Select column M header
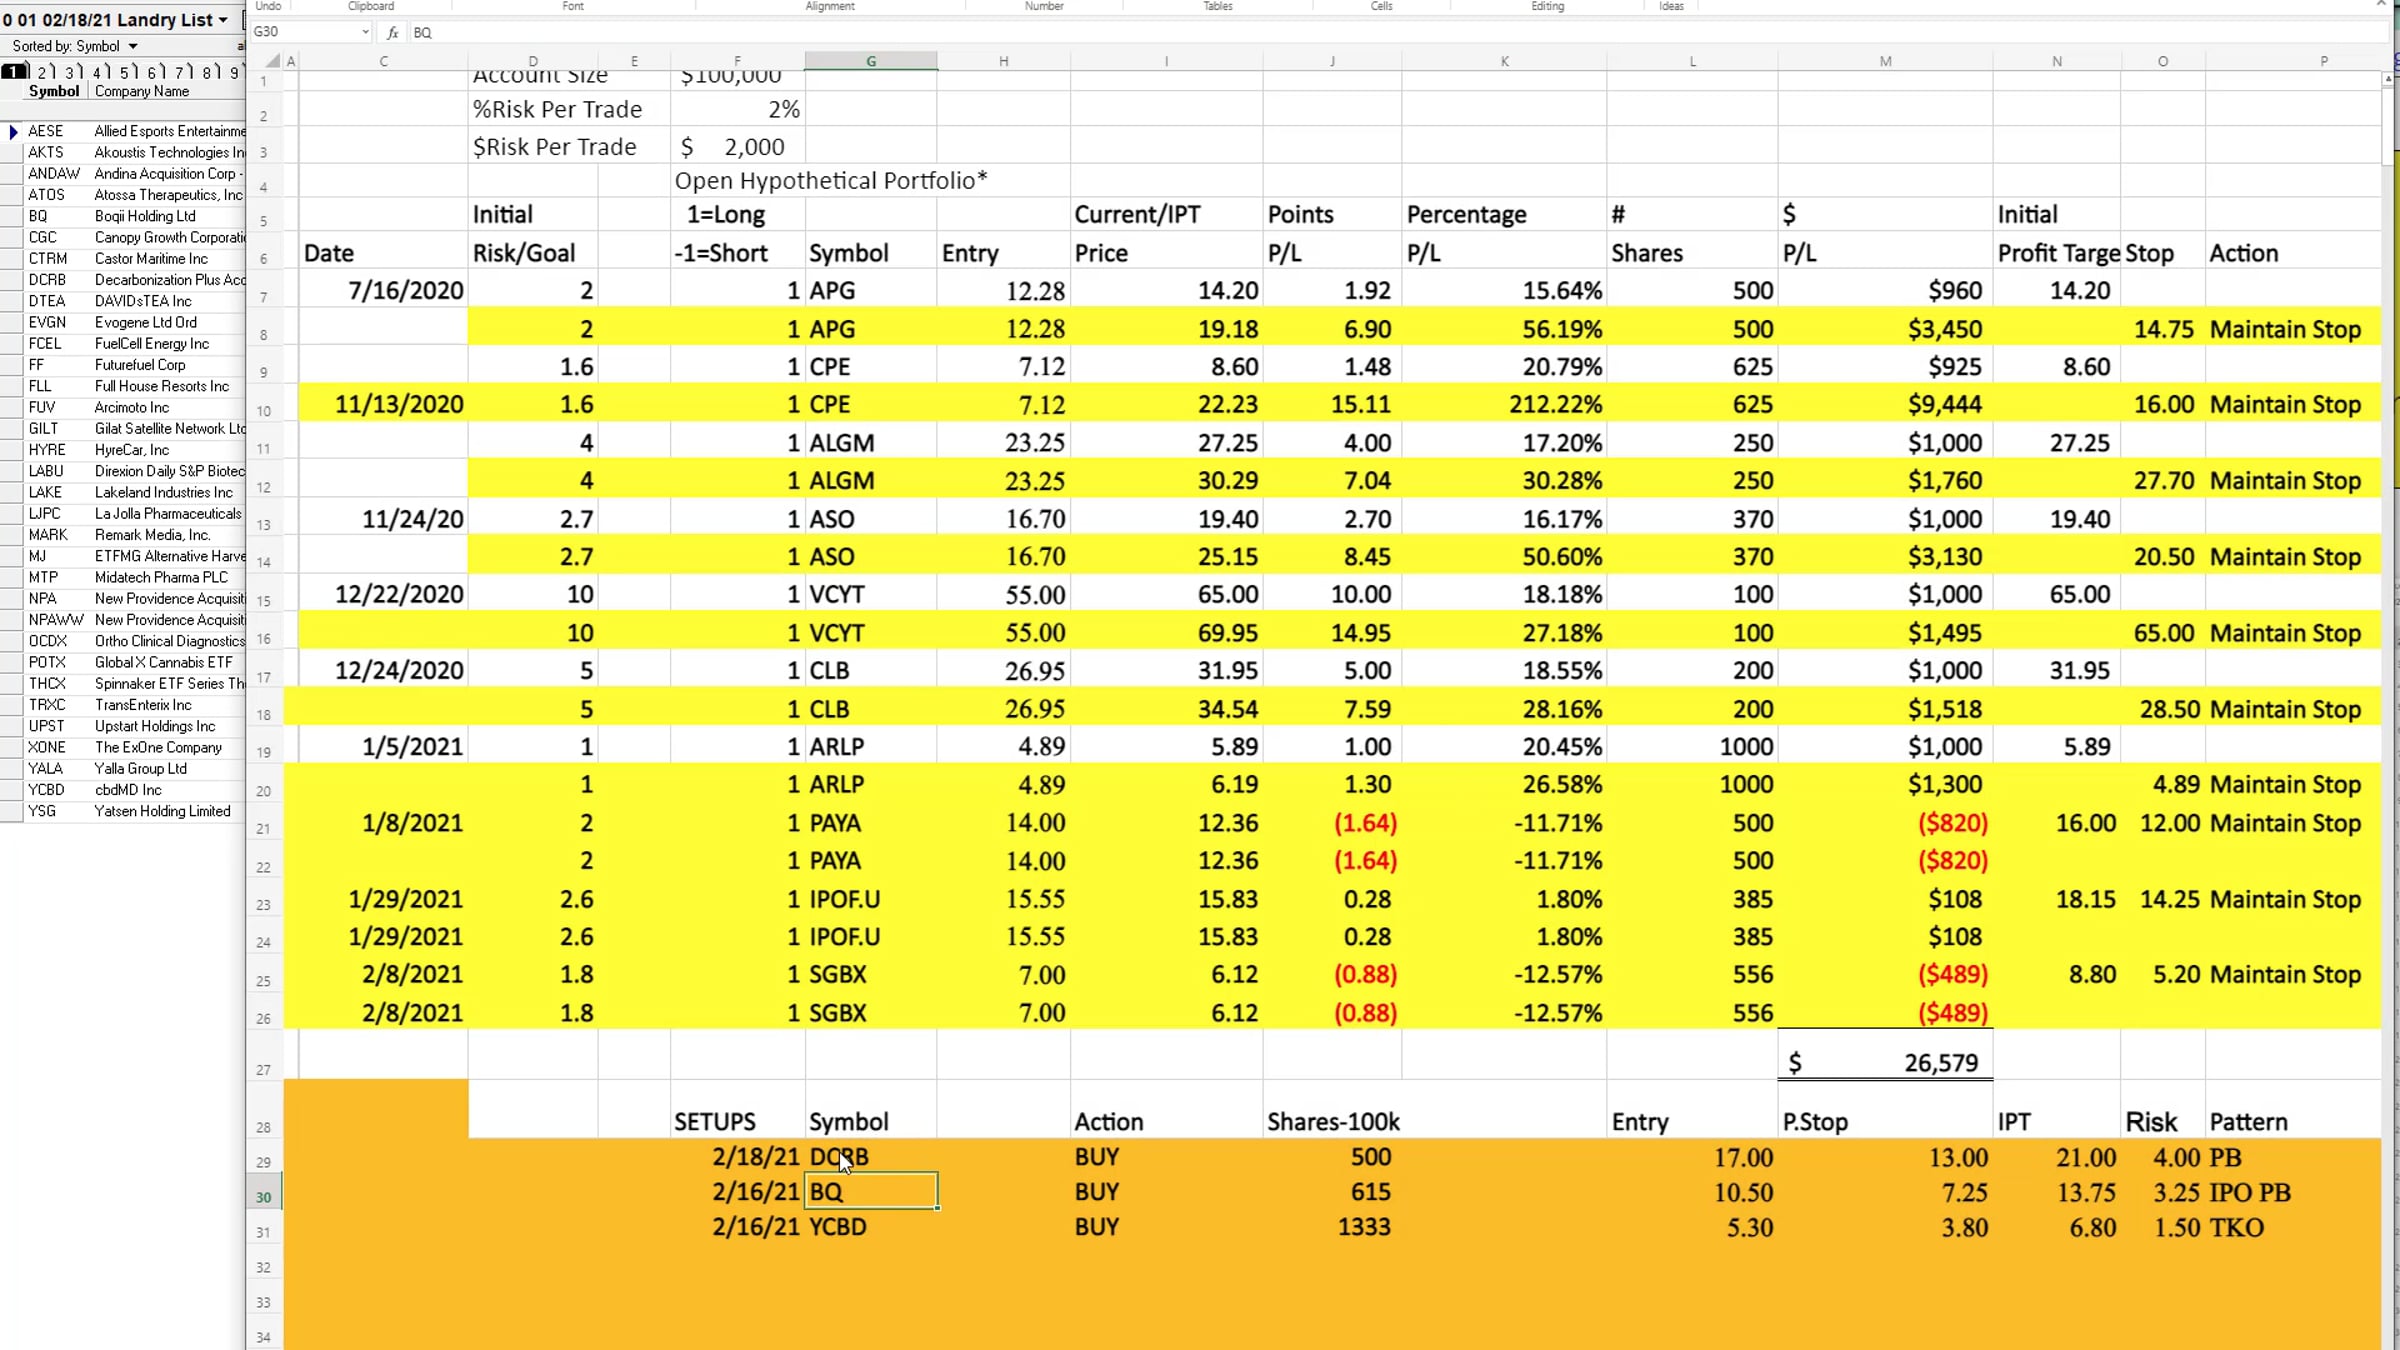This screenshot has width=2400, height=1350. (1885, 61)
